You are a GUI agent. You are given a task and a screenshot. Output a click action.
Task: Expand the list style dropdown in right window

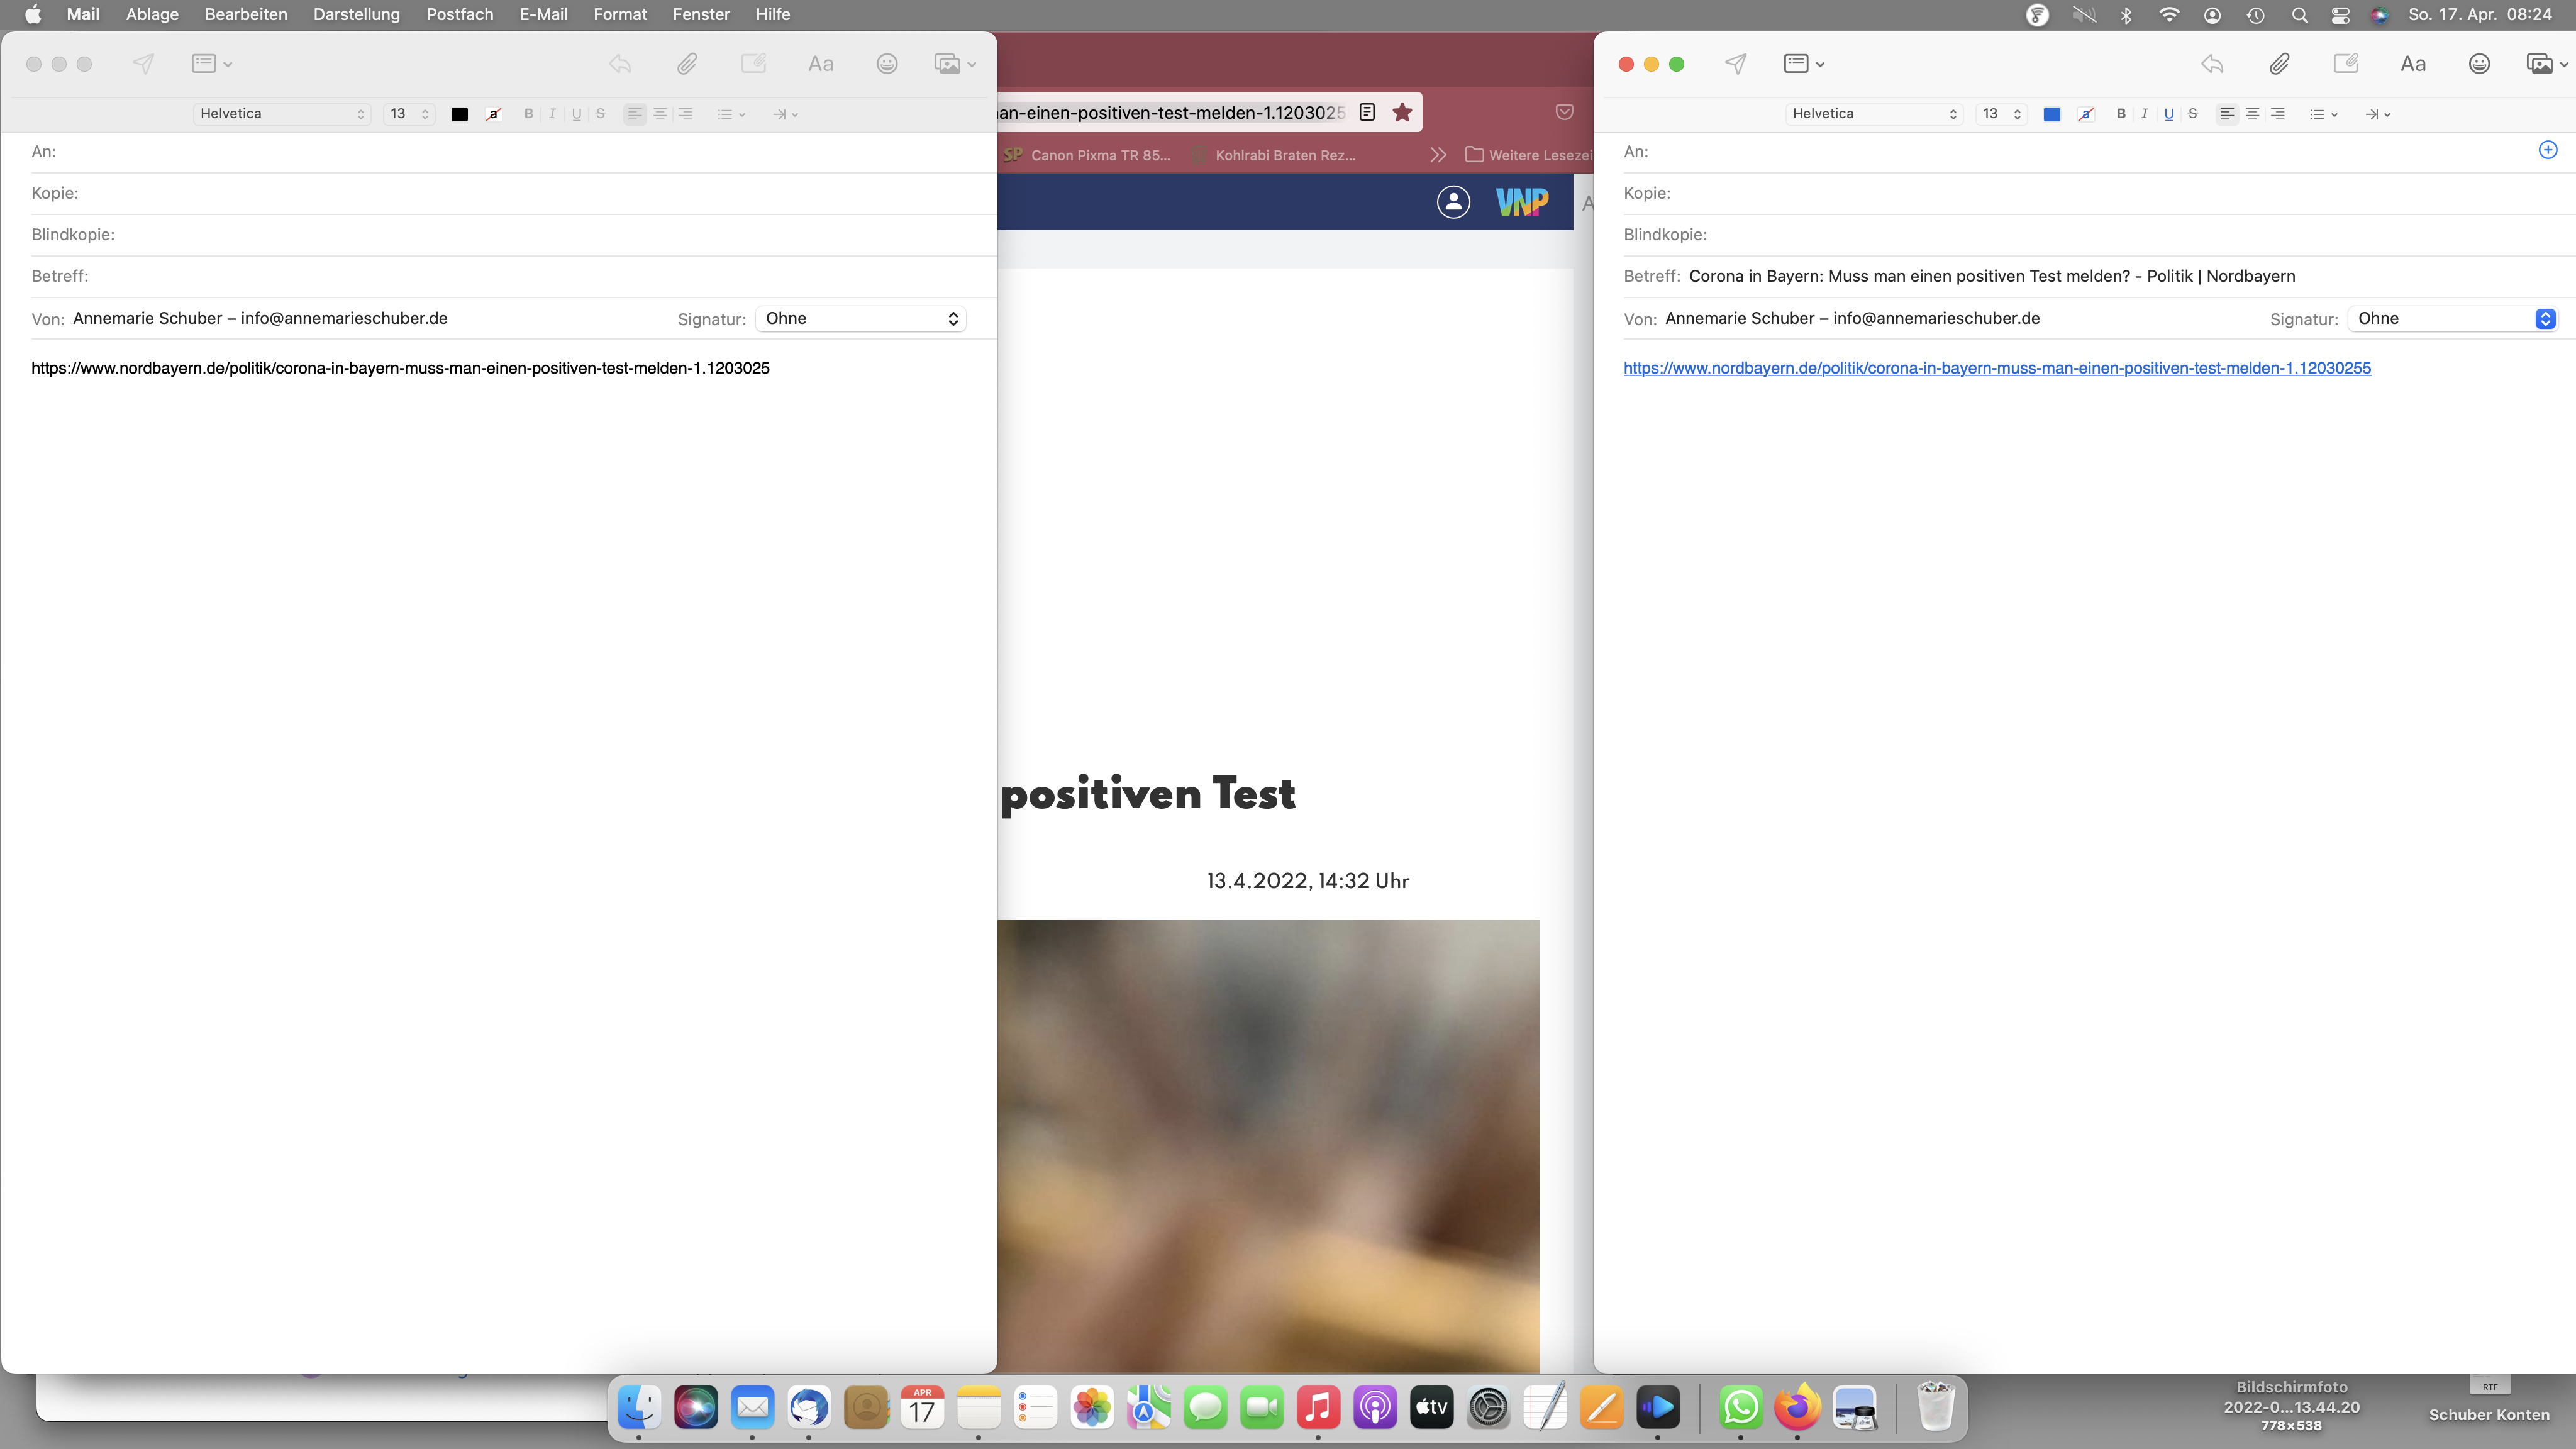(2323, 114)
